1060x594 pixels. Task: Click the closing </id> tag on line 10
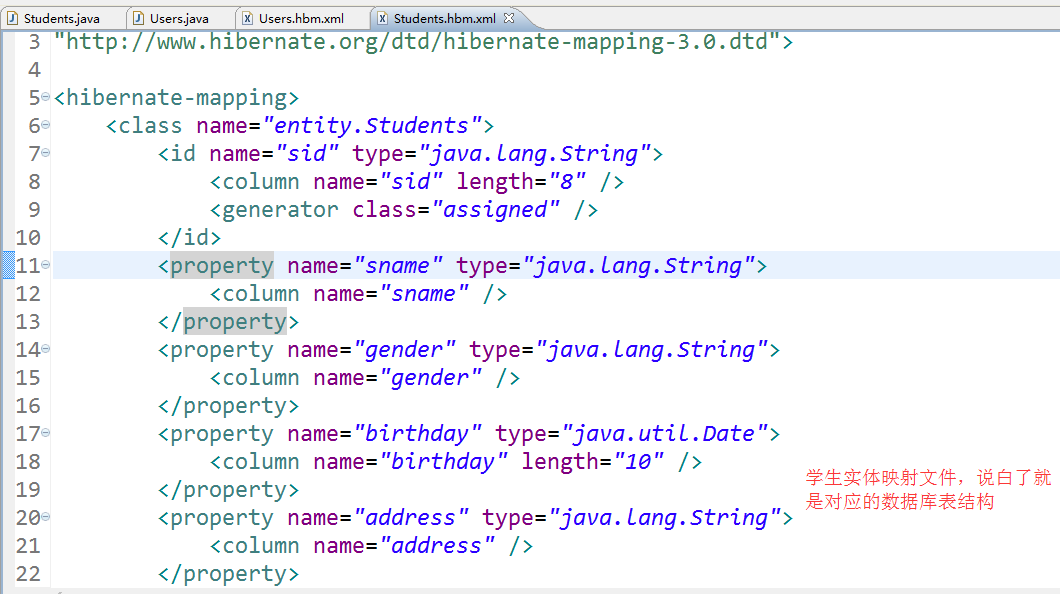(189, 238)
